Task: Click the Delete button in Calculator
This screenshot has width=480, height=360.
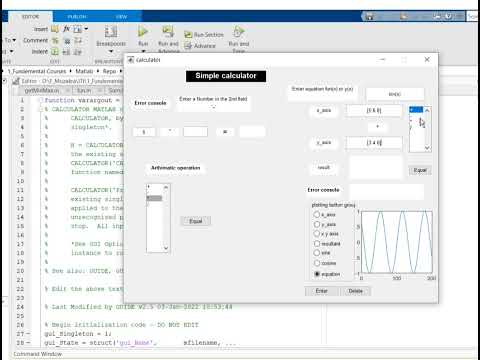Action: point(355,291)
